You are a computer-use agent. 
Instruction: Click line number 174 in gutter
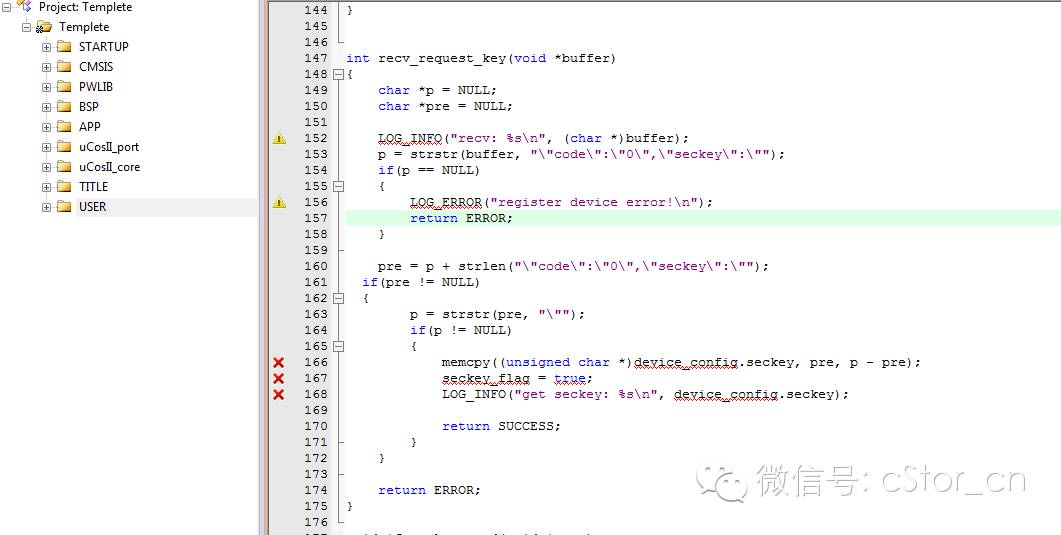[x=316, y=490]
